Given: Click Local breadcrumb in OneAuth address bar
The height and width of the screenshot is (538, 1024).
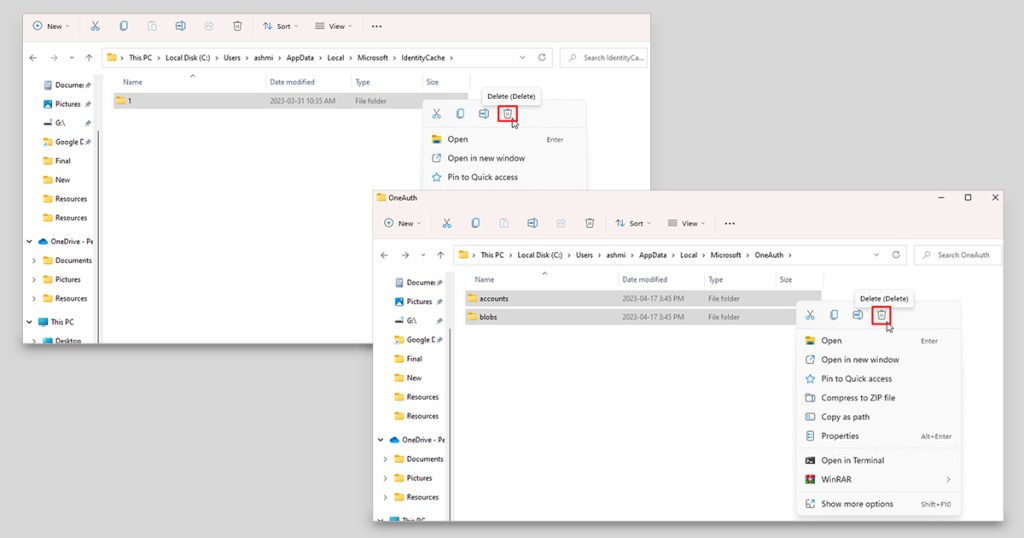Looking at the screenshot, I should click(688, 255).
